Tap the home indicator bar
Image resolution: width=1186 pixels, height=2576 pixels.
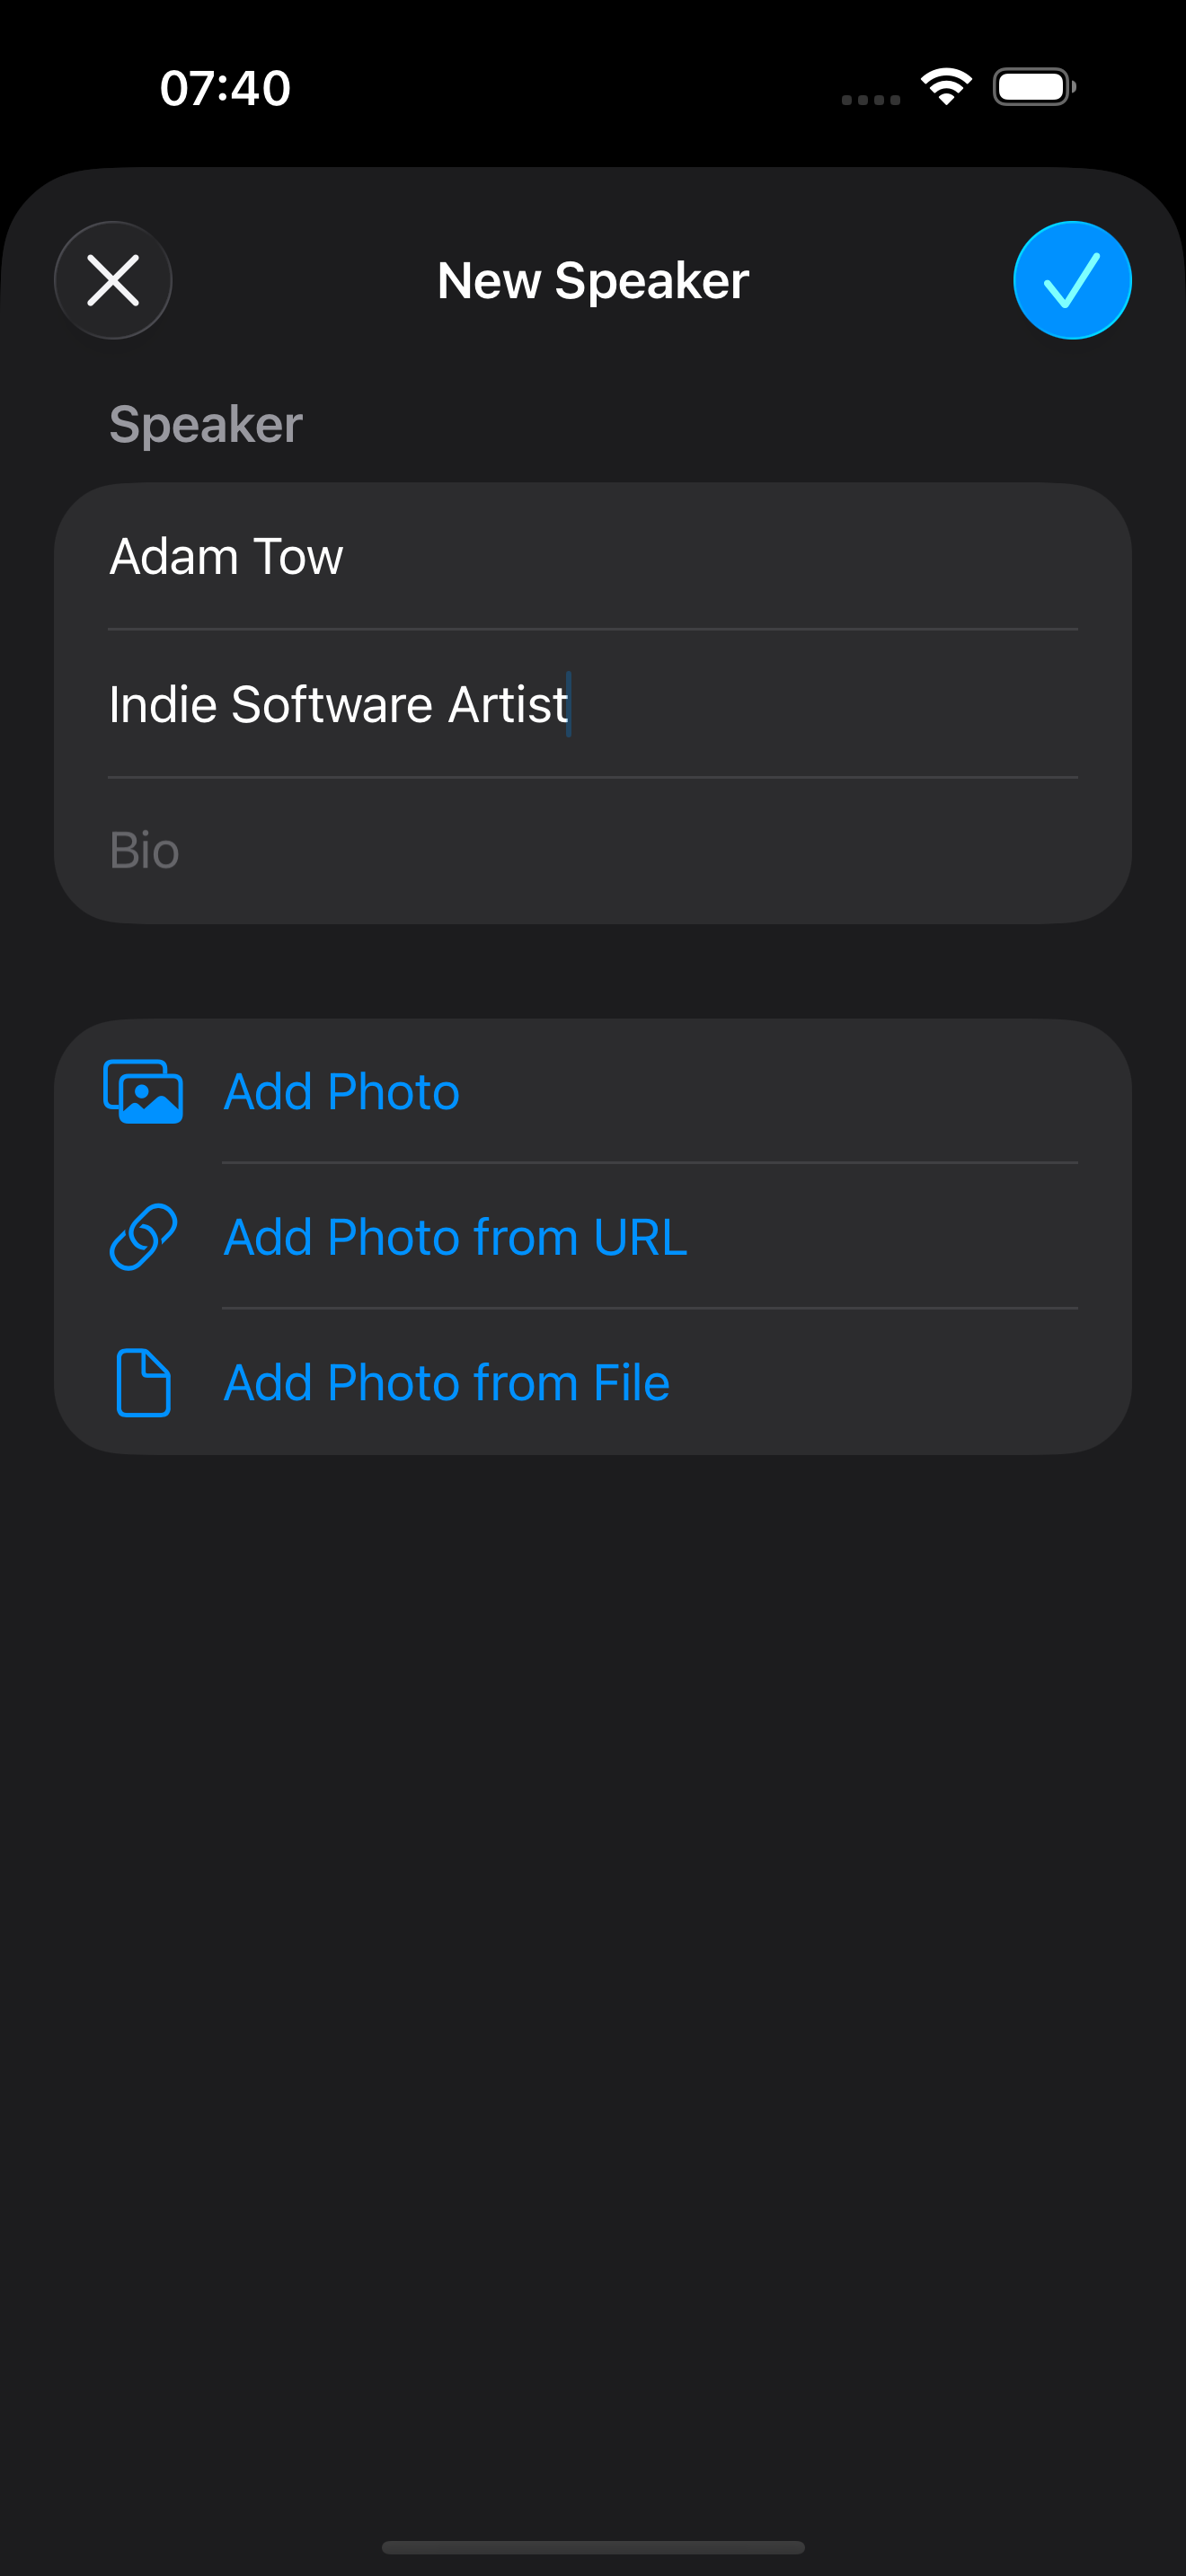point(593,2547)
